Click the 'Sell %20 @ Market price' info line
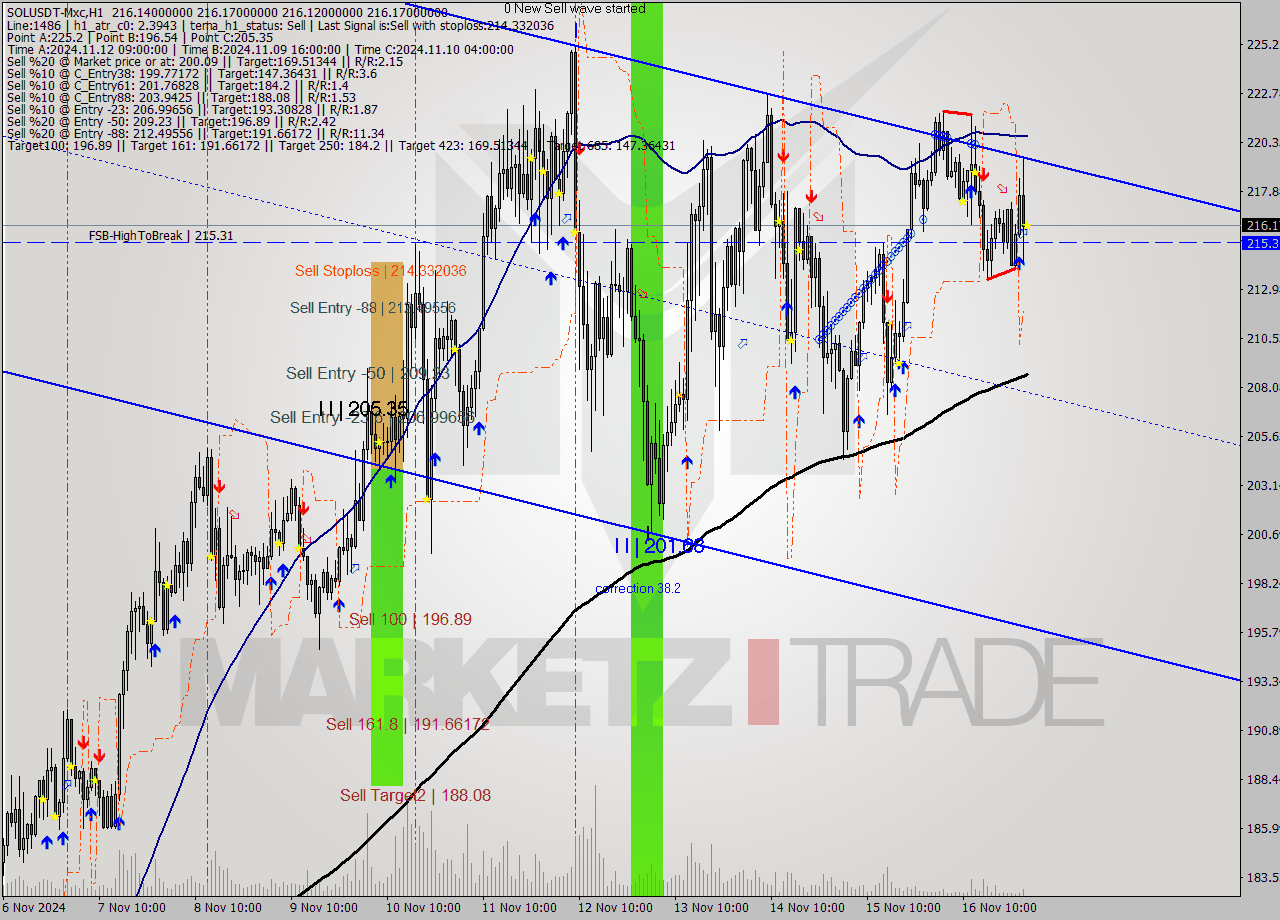This screenshot has height=920, width=1280. tap(204, 61)
